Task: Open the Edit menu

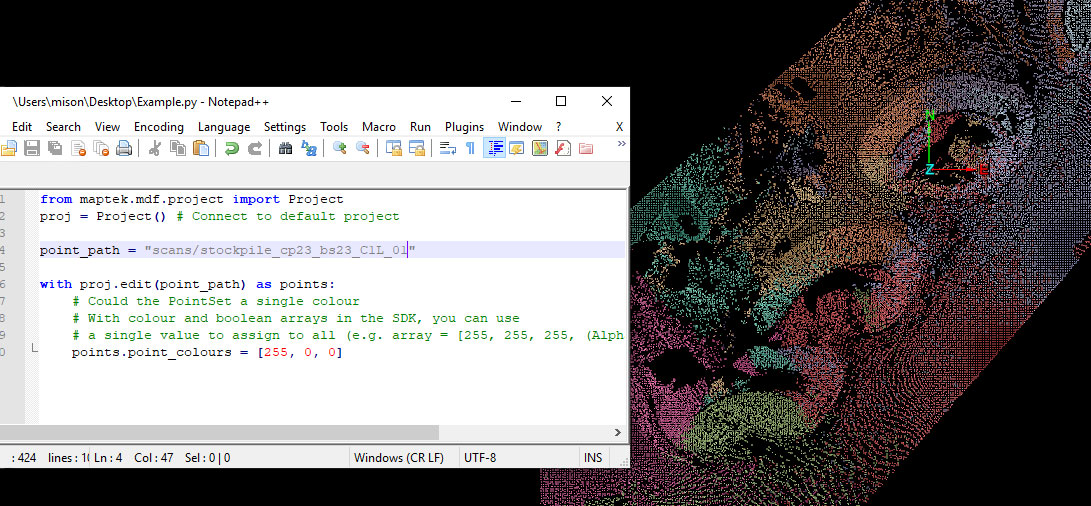Action: coord(22,127)
